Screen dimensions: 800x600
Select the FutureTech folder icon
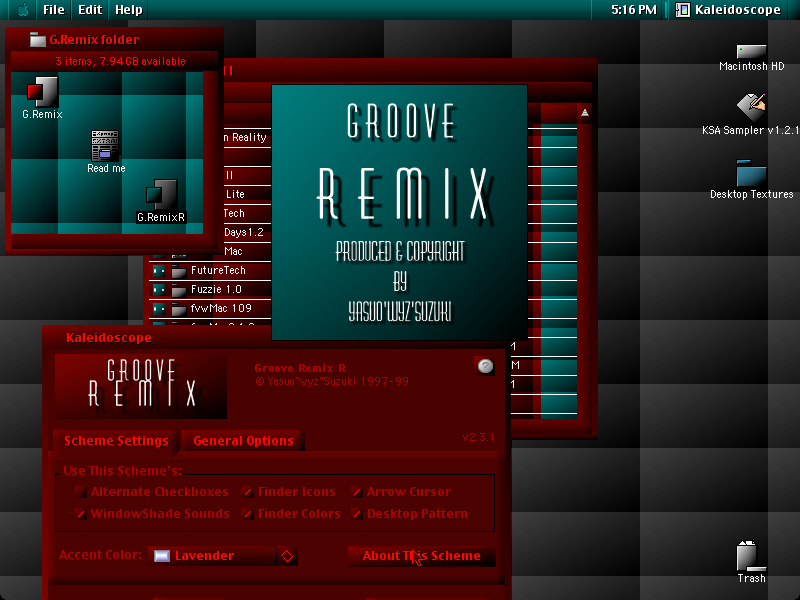178,271
